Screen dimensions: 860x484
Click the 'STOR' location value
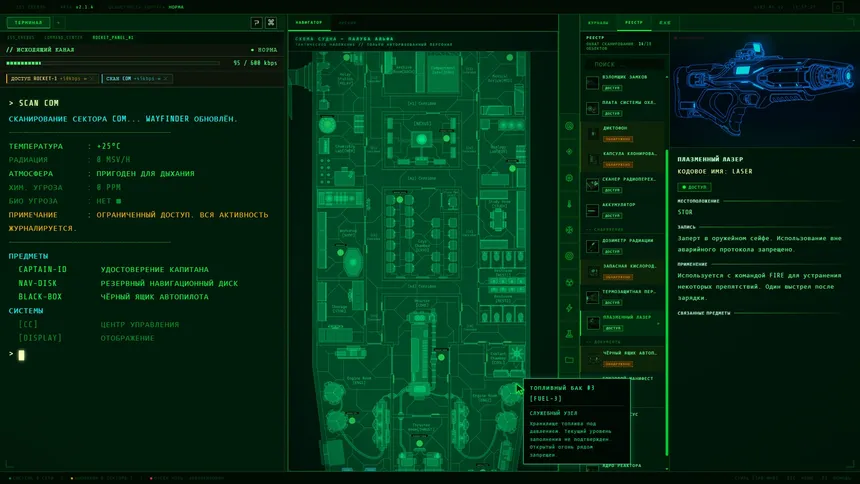tap(685, 212)
